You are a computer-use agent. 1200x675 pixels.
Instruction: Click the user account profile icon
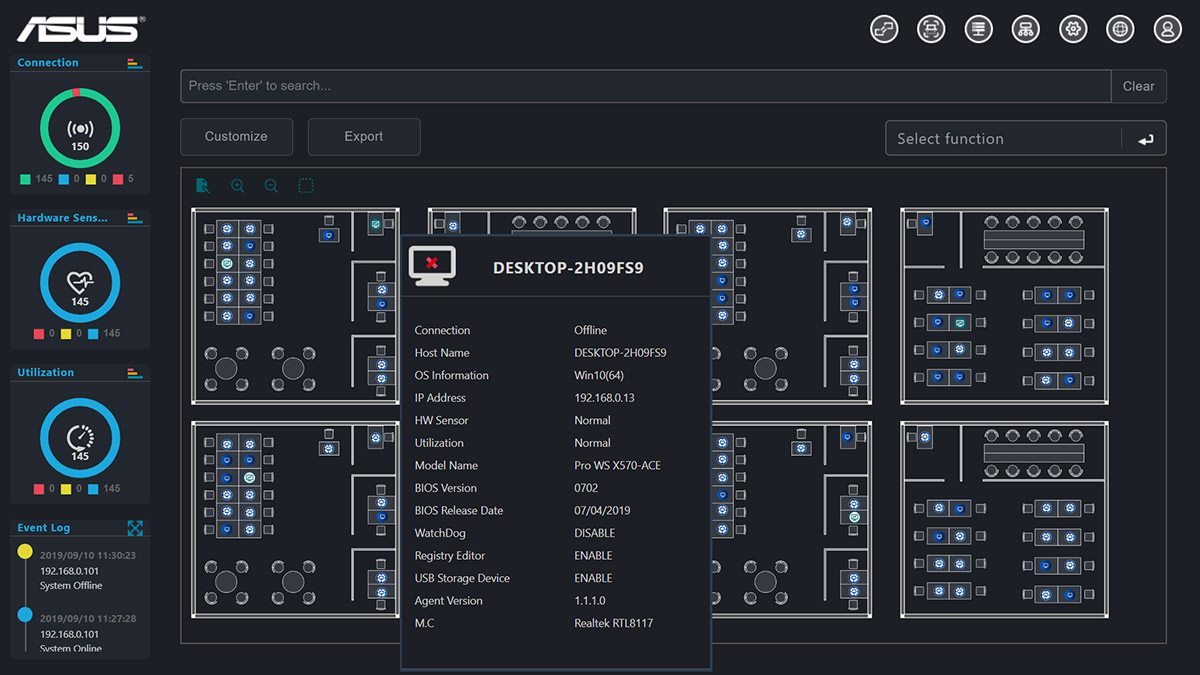pyautogui.click(x=1167, y=30)
